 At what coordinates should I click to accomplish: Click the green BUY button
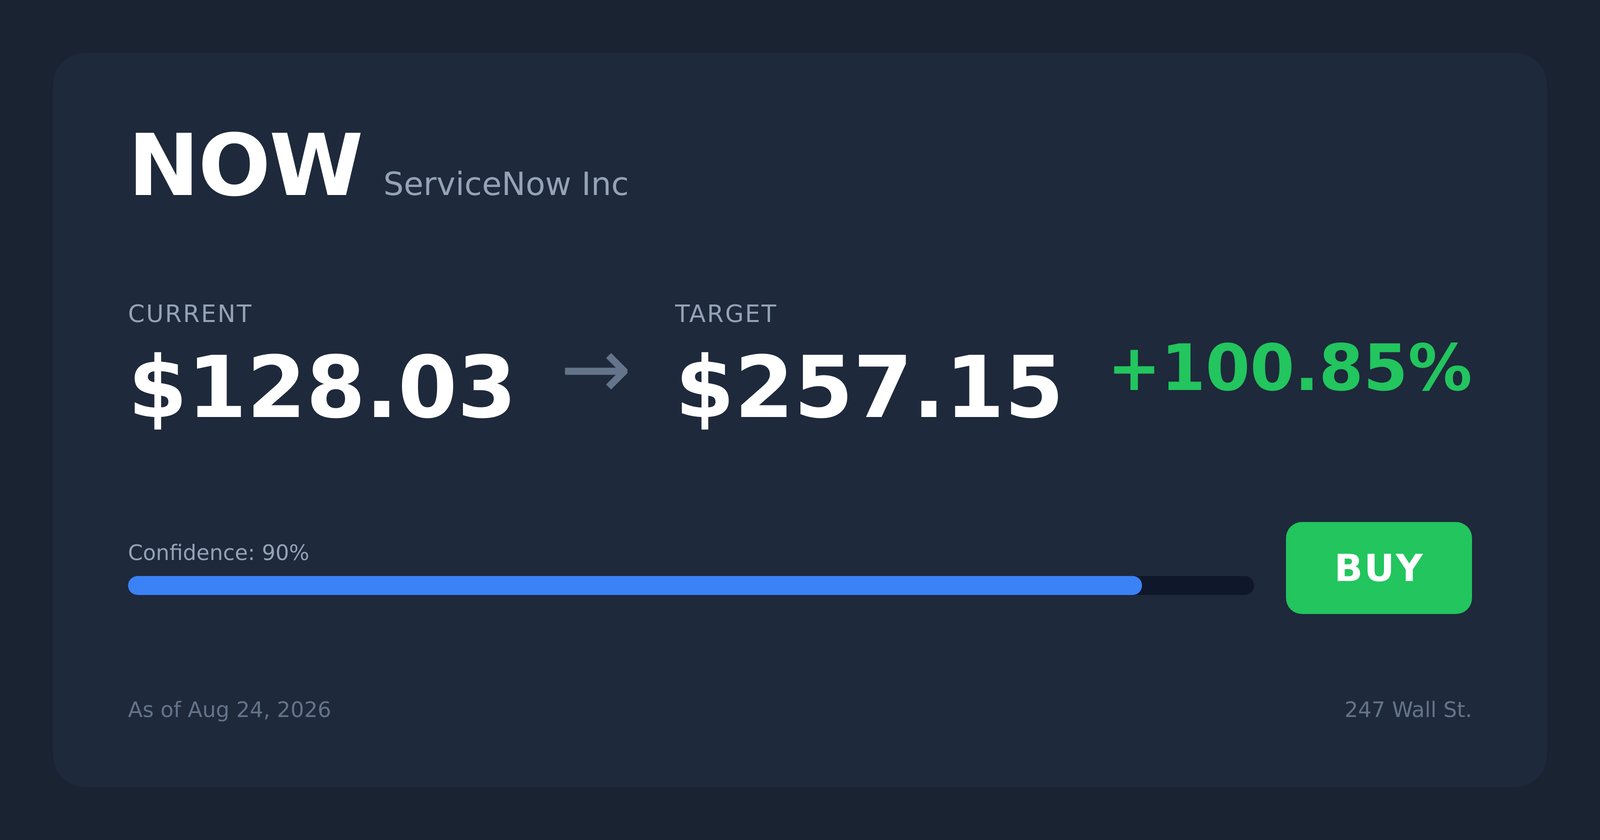1378,568
